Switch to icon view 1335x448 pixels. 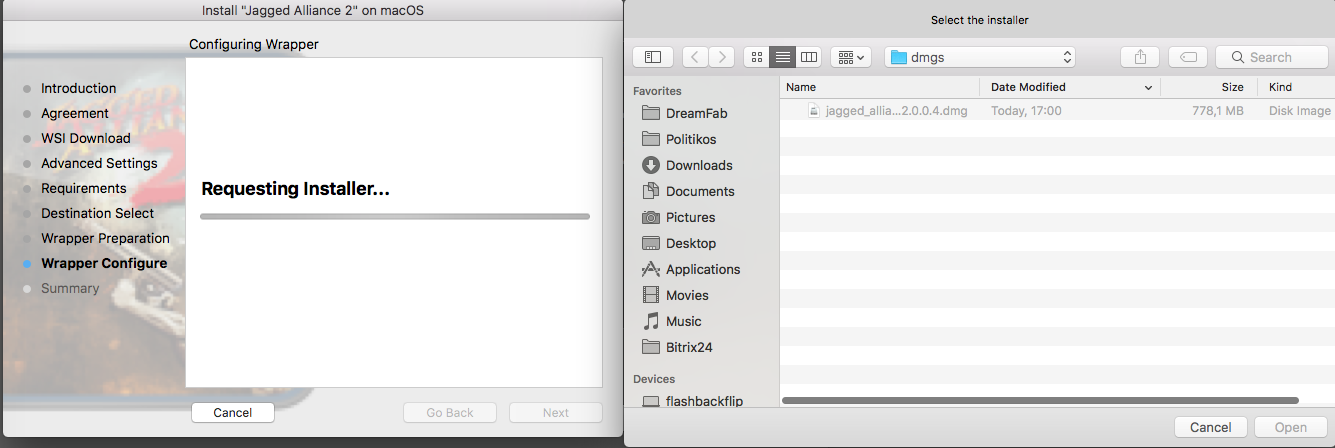pos(757,57)
